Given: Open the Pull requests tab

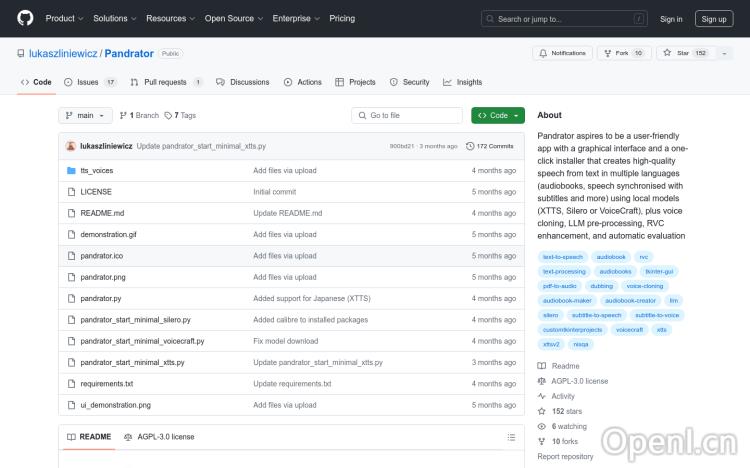Looking at the screenshot, I should click(166, 82).
